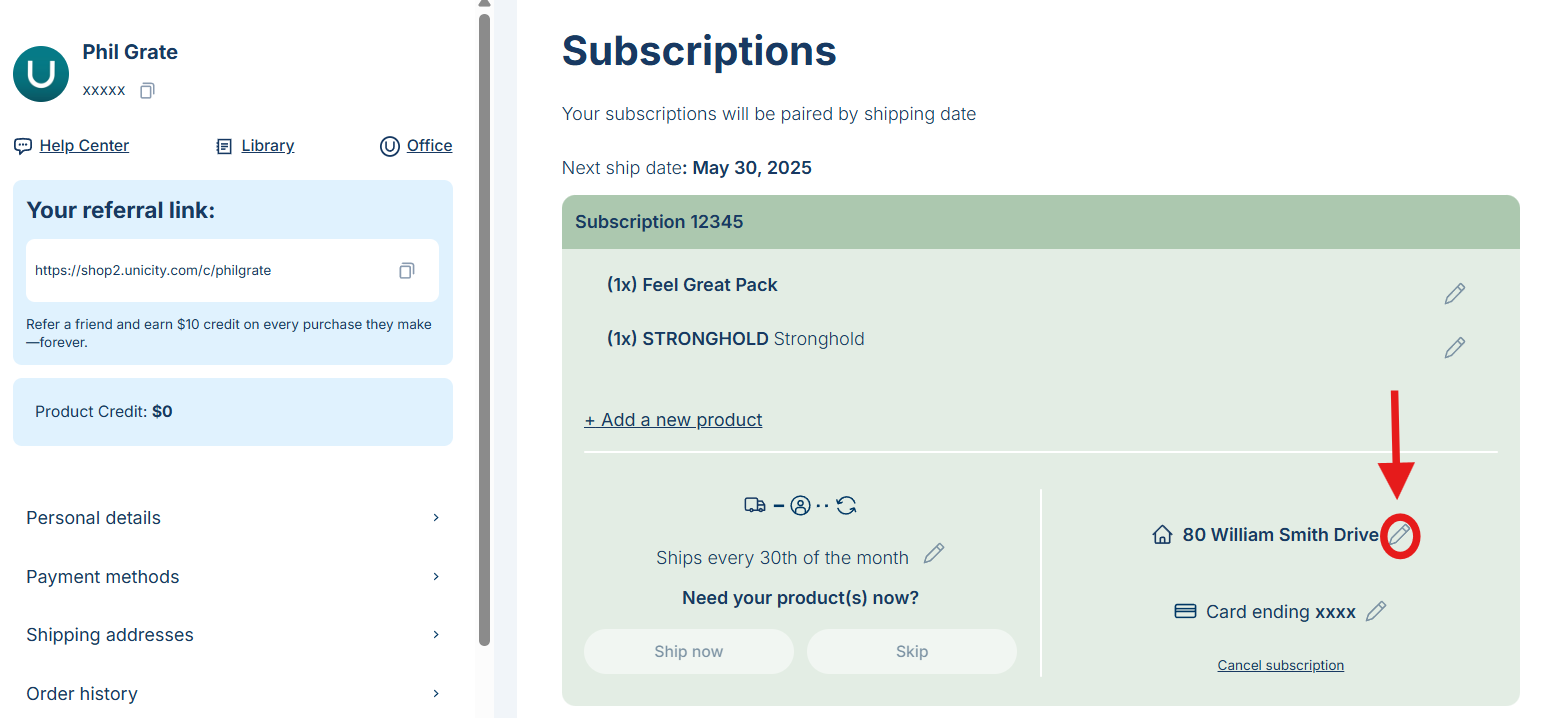Edit the STRONGHOLD product item
Screen dimensions: 1552x718
point(1454,348)
